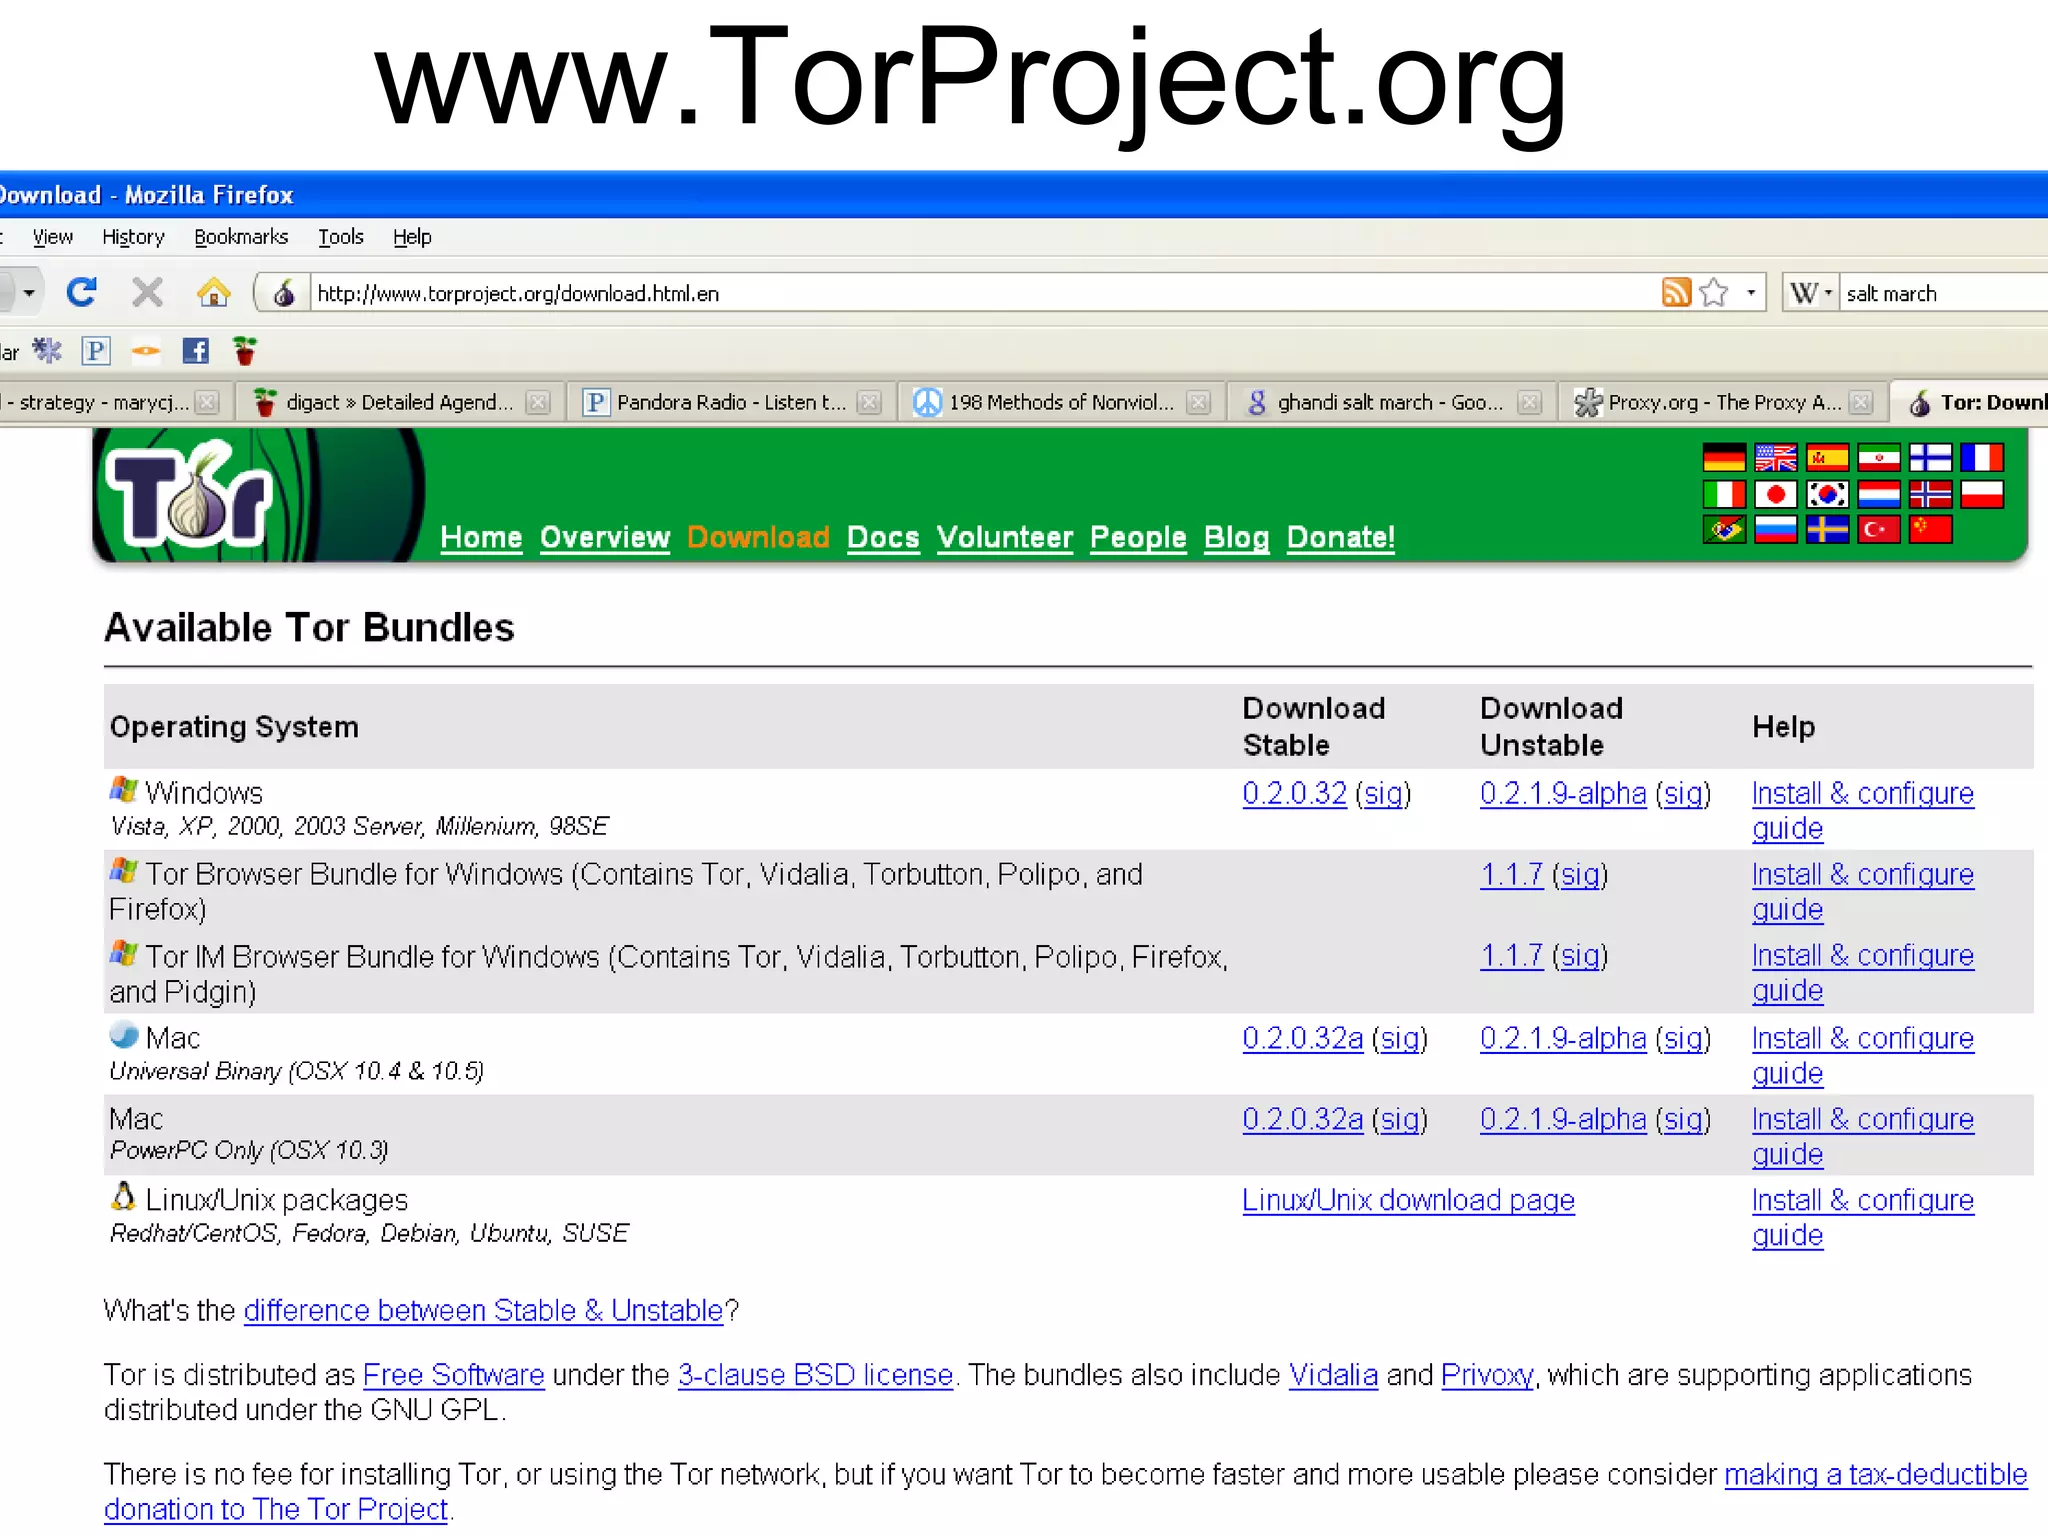Image resolution: width=2048 pixels, height=1536 pixels.
Task: Select the Turkish flag language
Action: 1879,529
